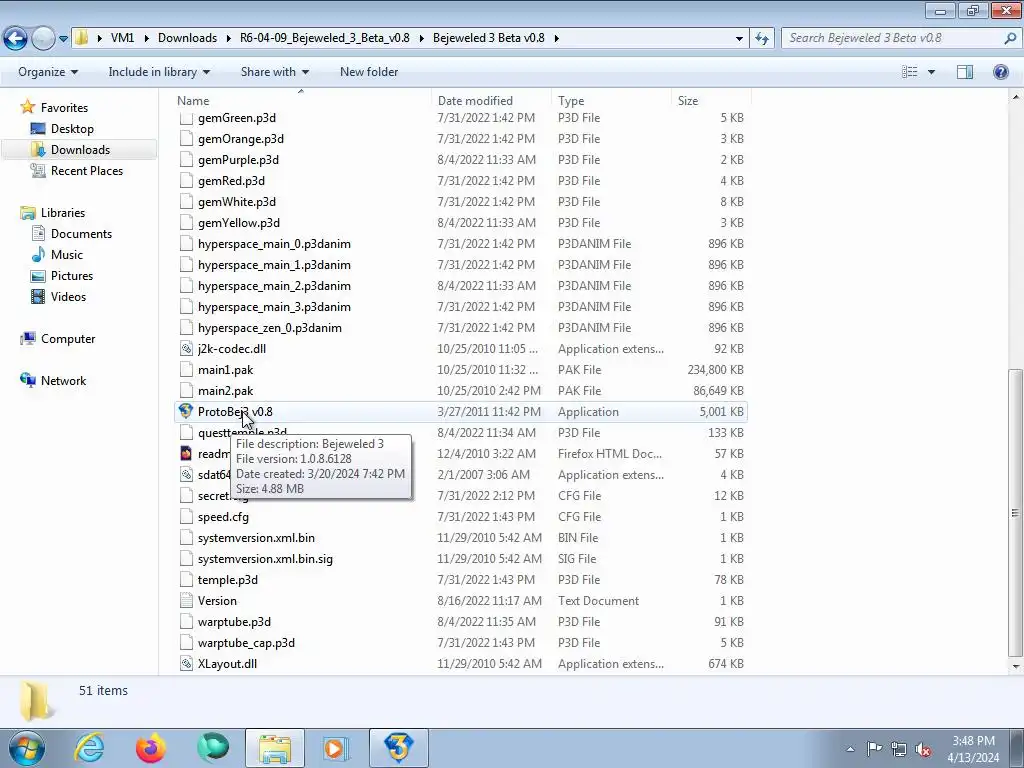Select Desktop in the navigation pane

pos(72,129)
